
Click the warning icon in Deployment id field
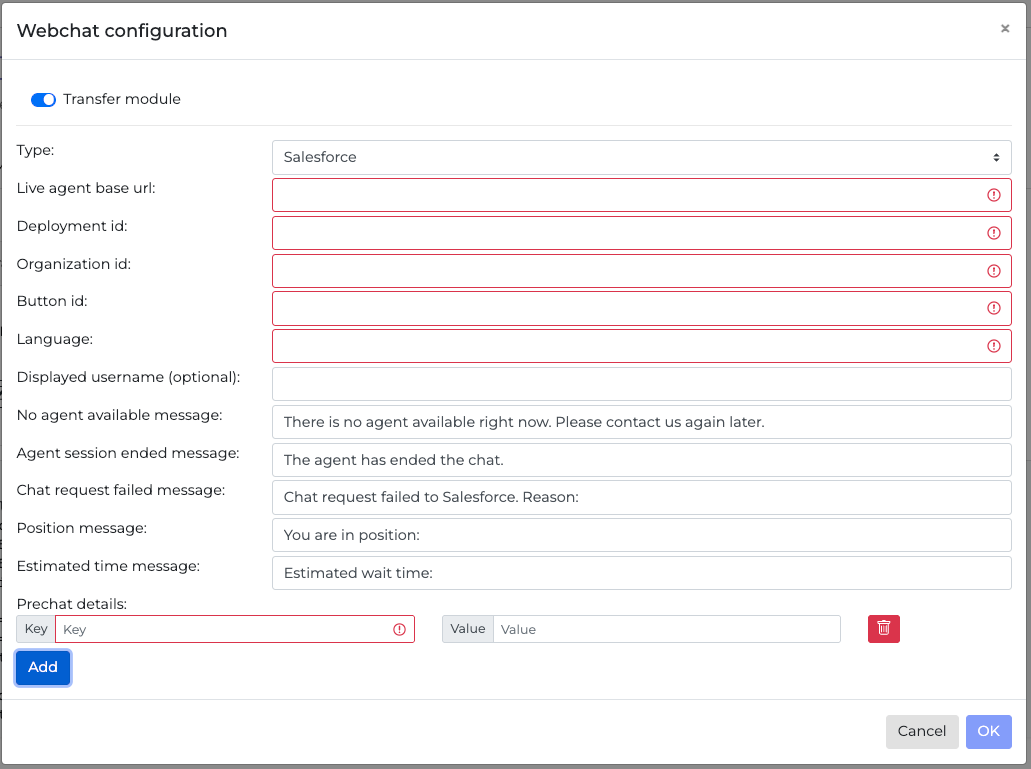pyautogui.click(x=993, y=233)
